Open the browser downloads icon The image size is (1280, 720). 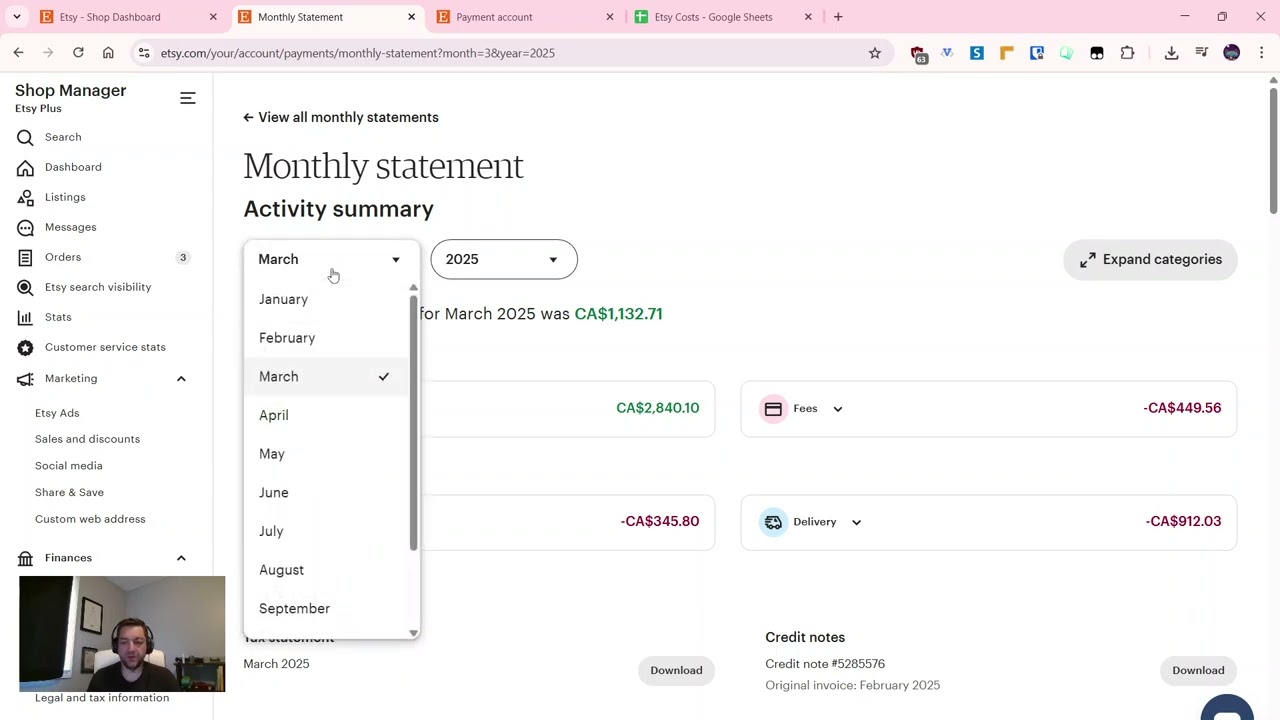point(1171,53)
